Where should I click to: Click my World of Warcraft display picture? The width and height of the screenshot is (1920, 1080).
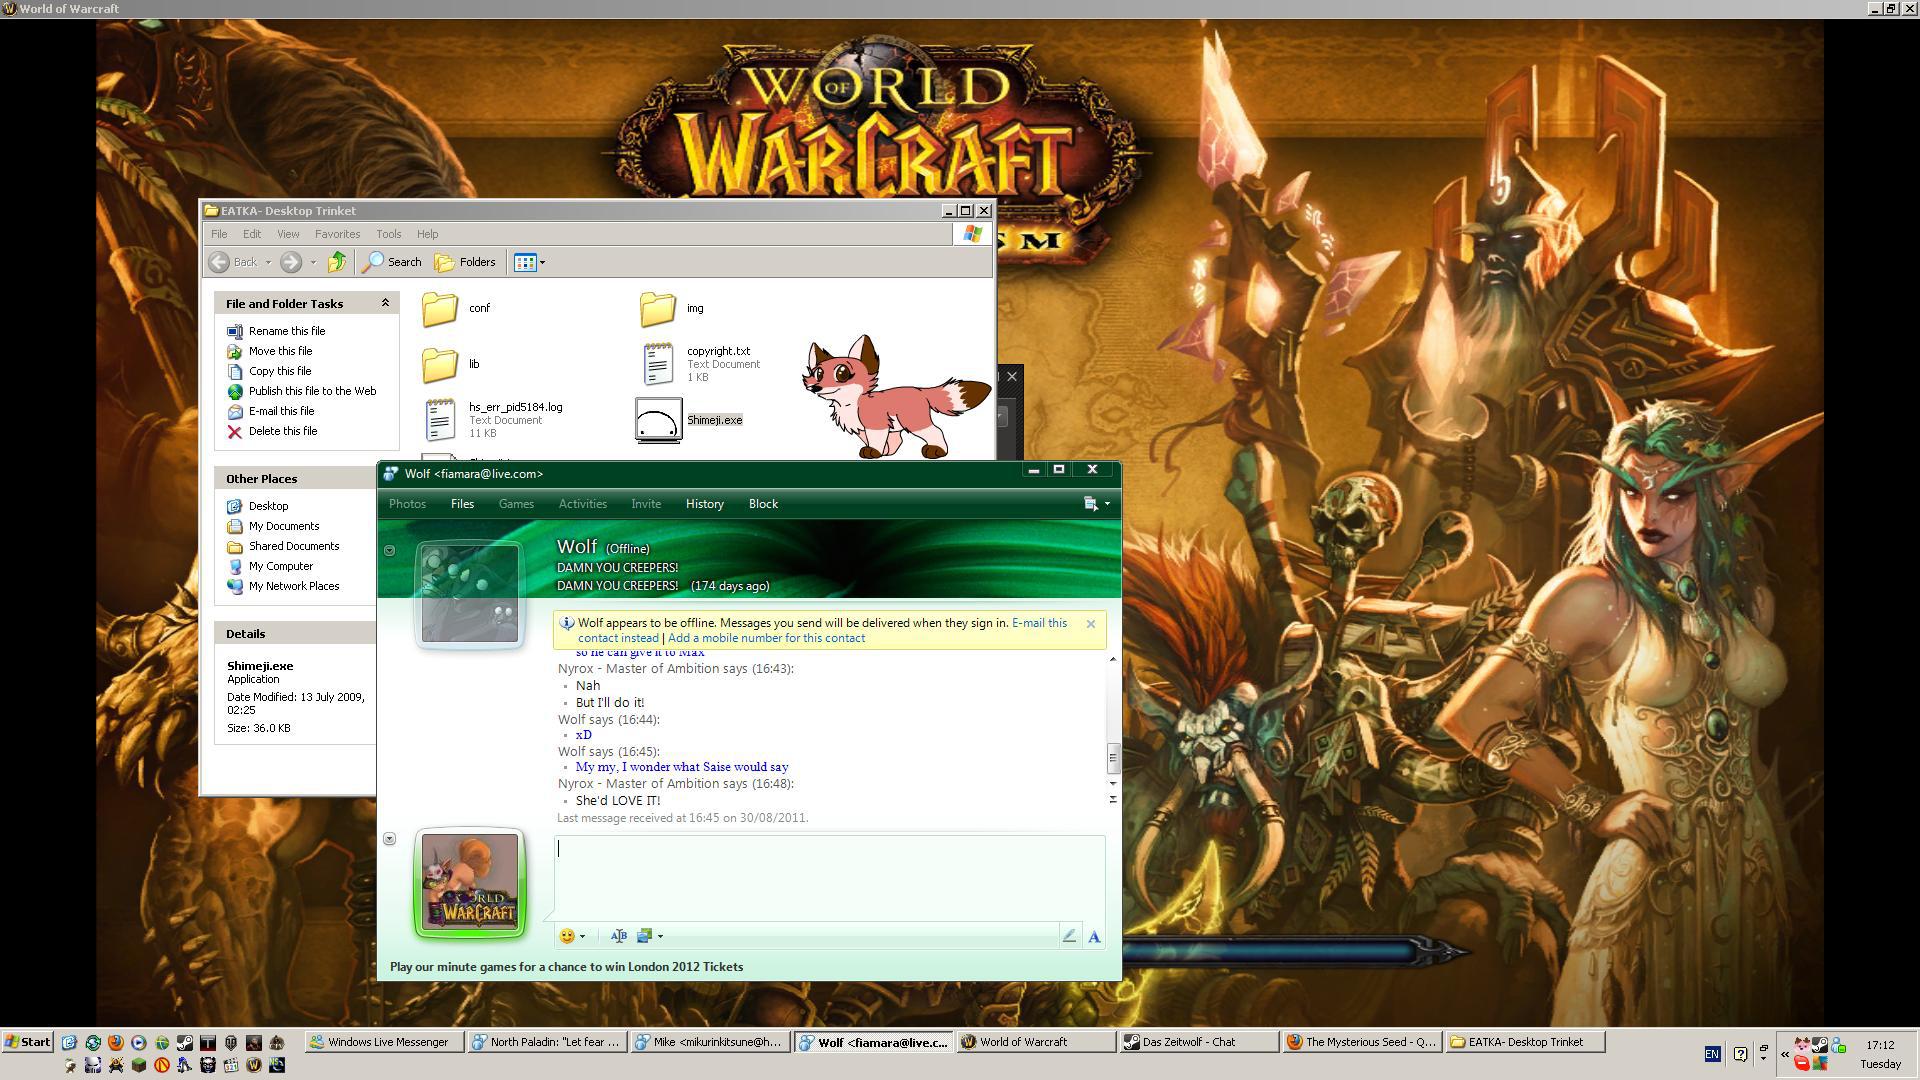[470, 882]
